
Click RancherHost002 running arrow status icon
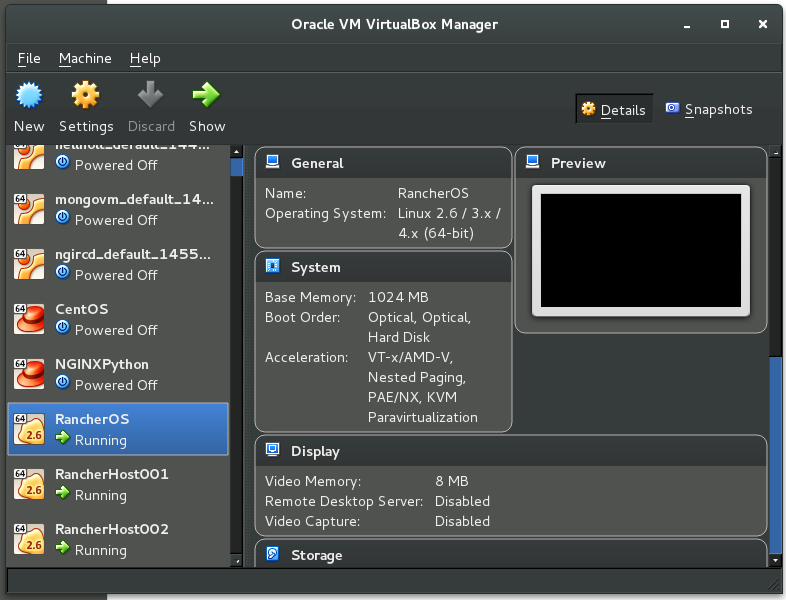point(63,547)
